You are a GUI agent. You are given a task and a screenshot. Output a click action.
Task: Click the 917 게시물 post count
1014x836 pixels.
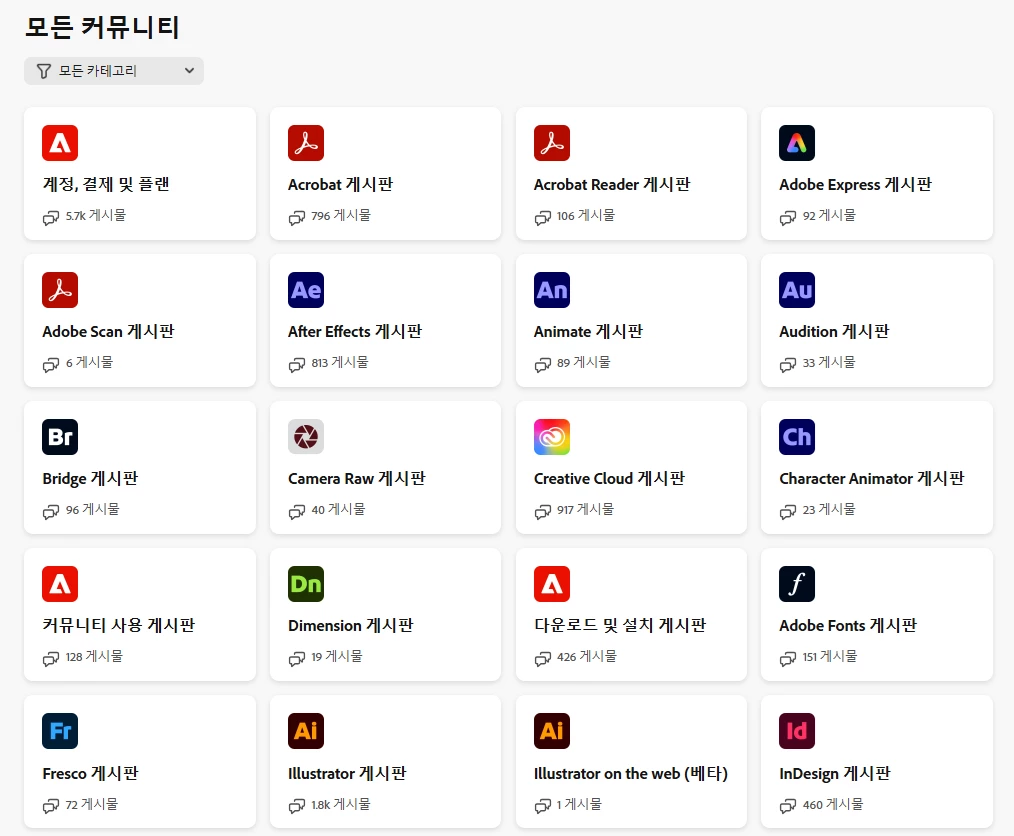pyautogui.click(x=585, y=509)
